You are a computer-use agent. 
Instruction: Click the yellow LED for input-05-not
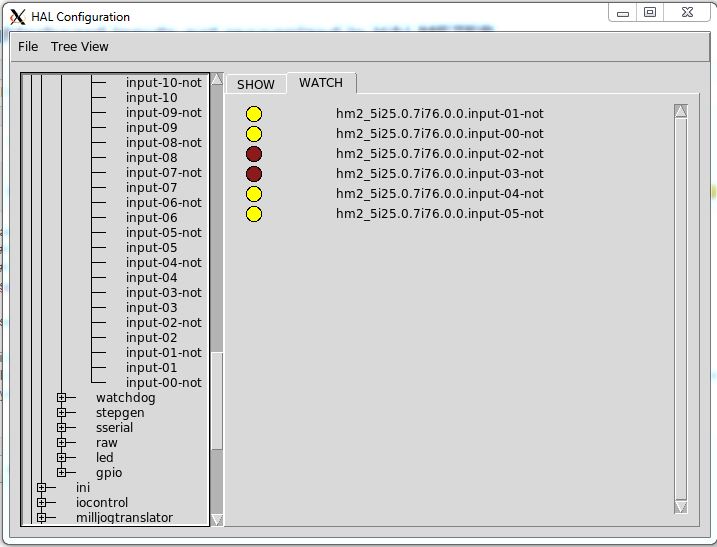coord(254,214)
